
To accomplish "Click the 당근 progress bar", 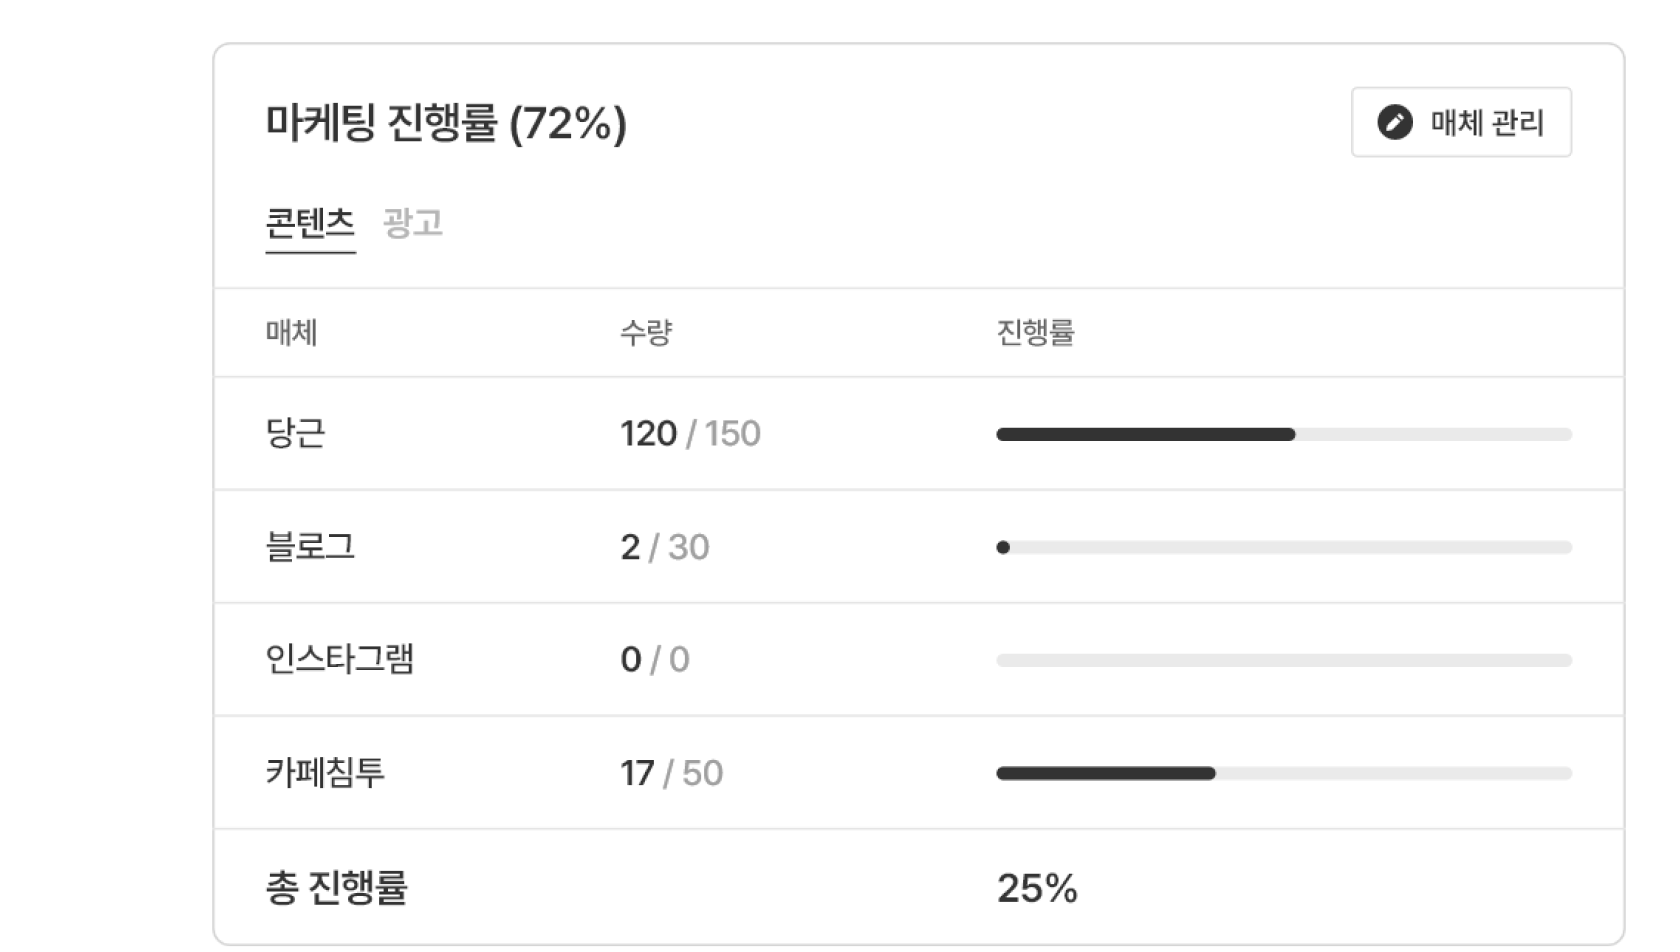I will 1284,435.
